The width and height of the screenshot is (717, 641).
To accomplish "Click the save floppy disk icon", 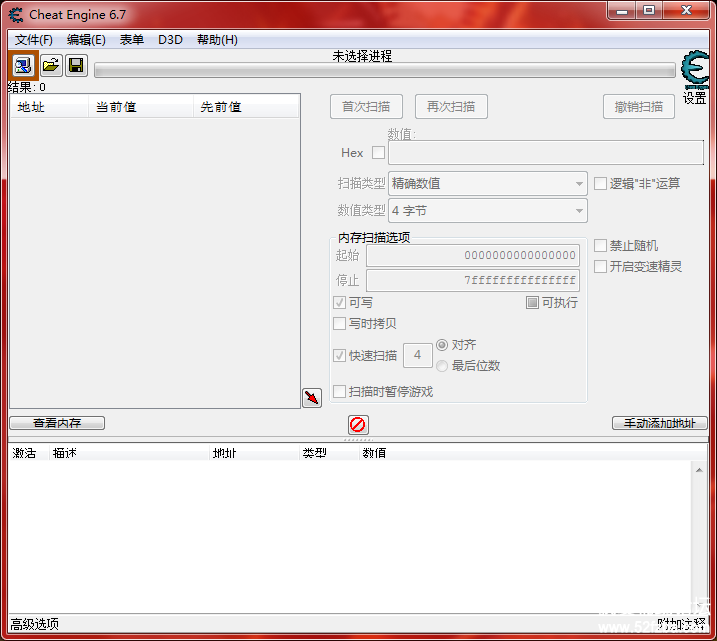I will click(x=76, y=65).
